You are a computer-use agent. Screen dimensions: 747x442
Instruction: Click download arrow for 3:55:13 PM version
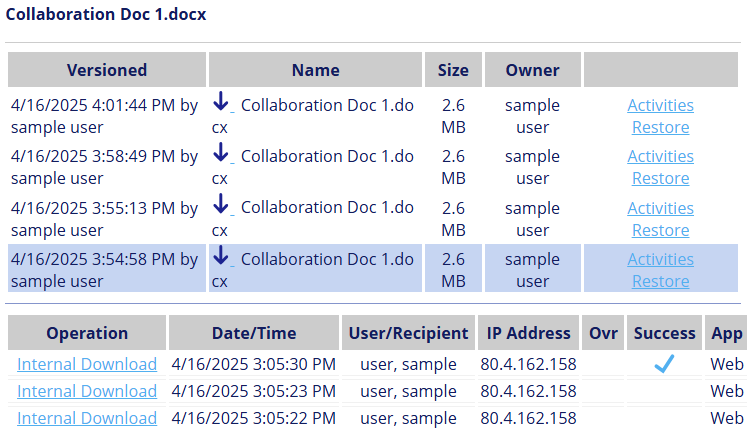point(222,205)
